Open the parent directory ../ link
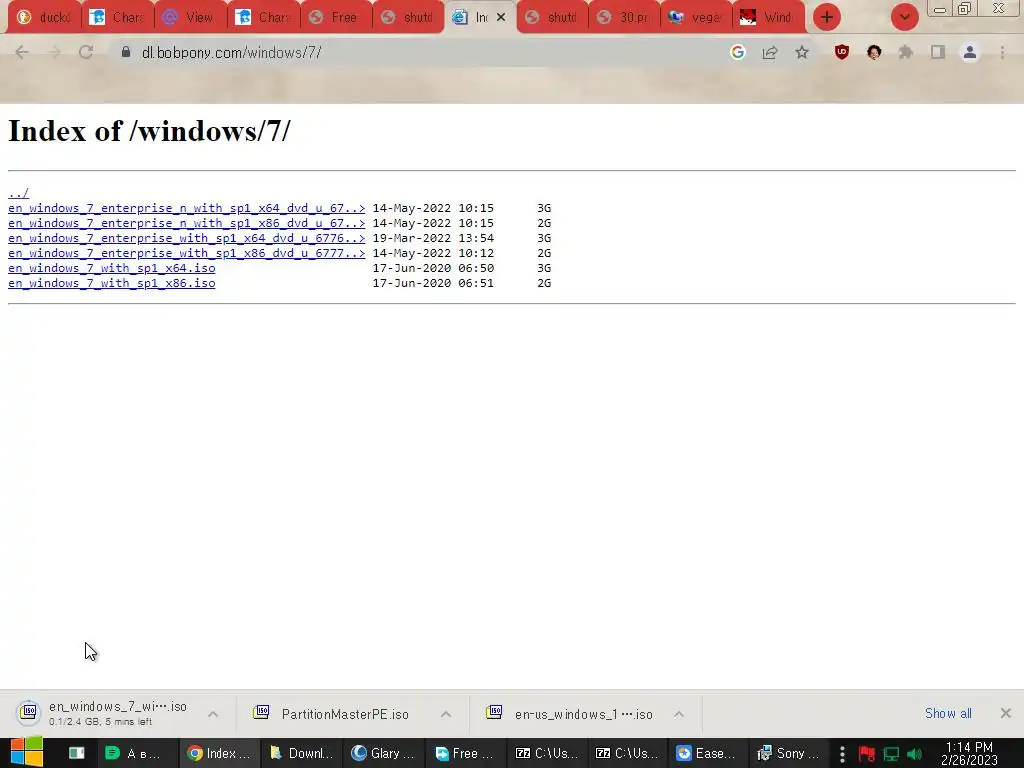The image size is (1024, 768). pos(18,193)
